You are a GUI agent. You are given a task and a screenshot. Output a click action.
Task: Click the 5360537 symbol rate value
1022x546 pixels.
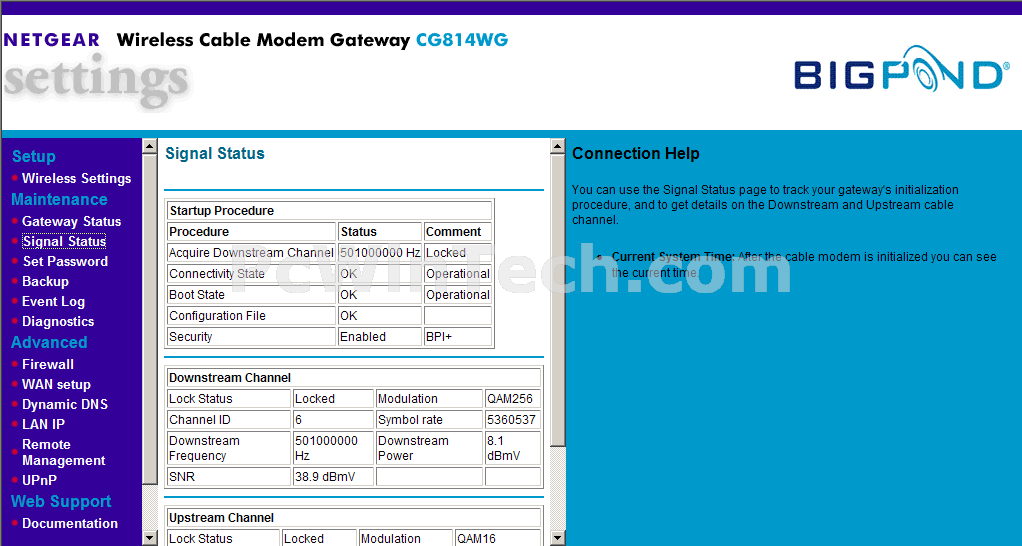coord(512,420)
